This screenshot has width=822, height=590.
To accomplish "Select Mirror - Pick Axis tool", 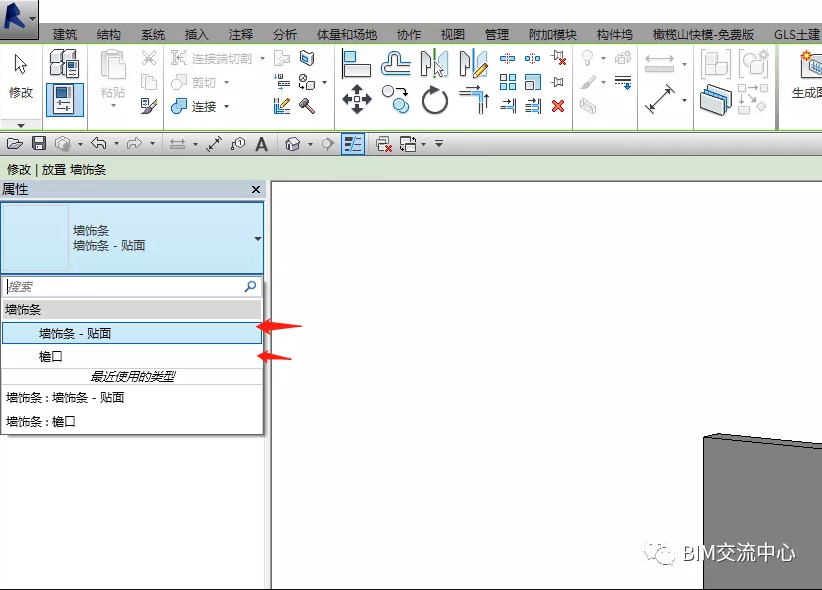I will point(435,63).
